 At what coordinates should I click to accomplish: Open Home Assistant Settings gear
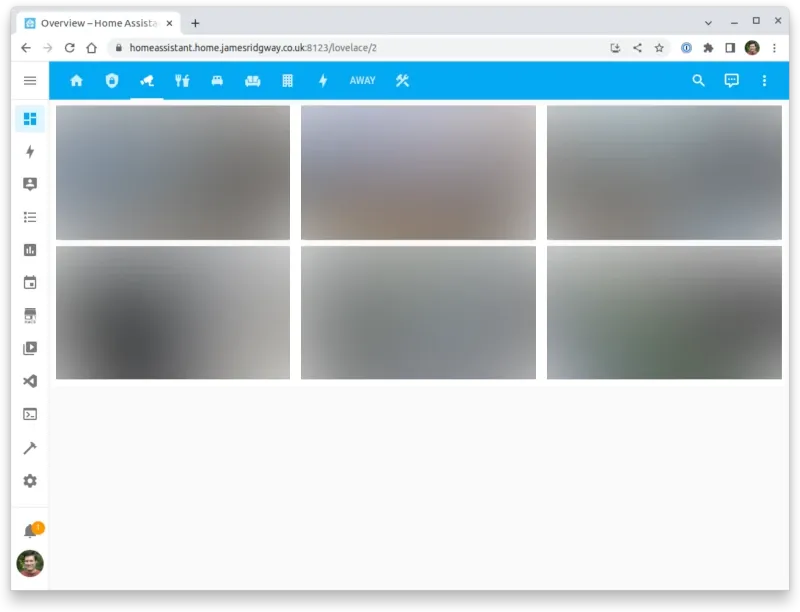coord(30,481)
